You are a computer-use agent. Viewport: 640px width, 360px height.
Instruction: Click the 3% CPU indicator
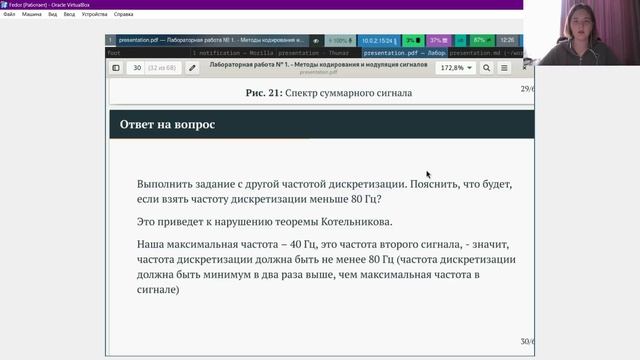[x=413, y=40]
